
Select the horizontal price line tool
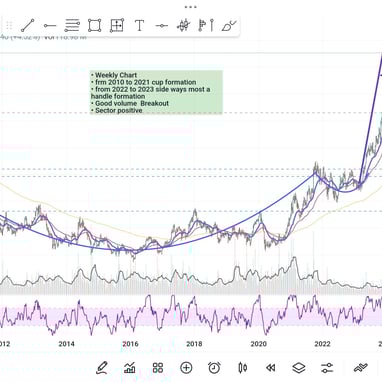(x=162, y=26)
